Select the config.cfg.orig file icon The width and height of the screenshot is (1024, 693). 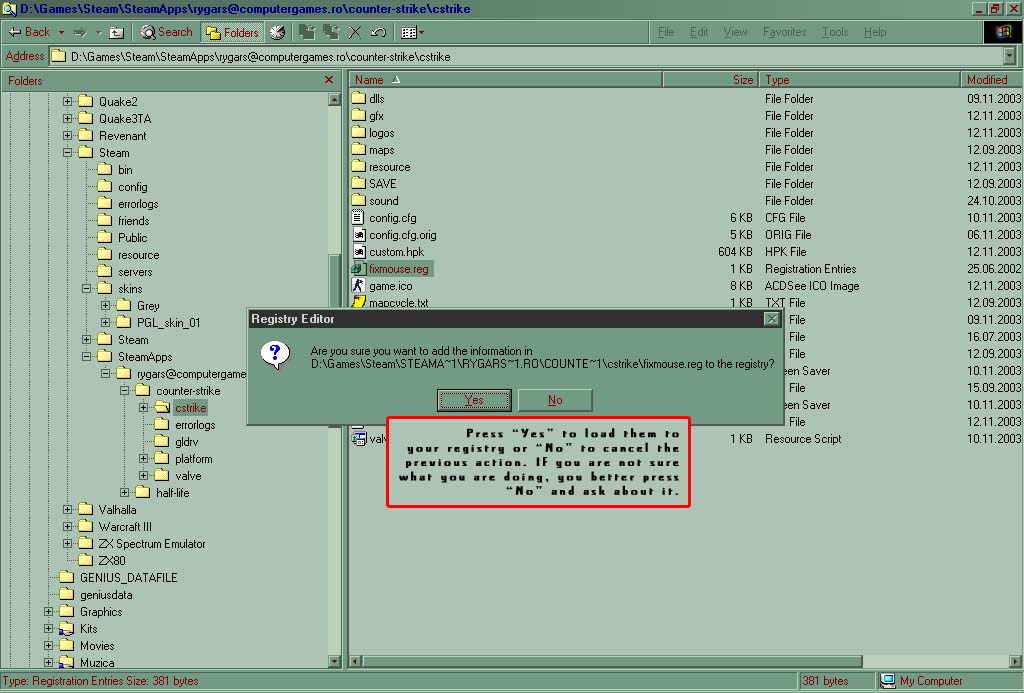pos(358,234)
